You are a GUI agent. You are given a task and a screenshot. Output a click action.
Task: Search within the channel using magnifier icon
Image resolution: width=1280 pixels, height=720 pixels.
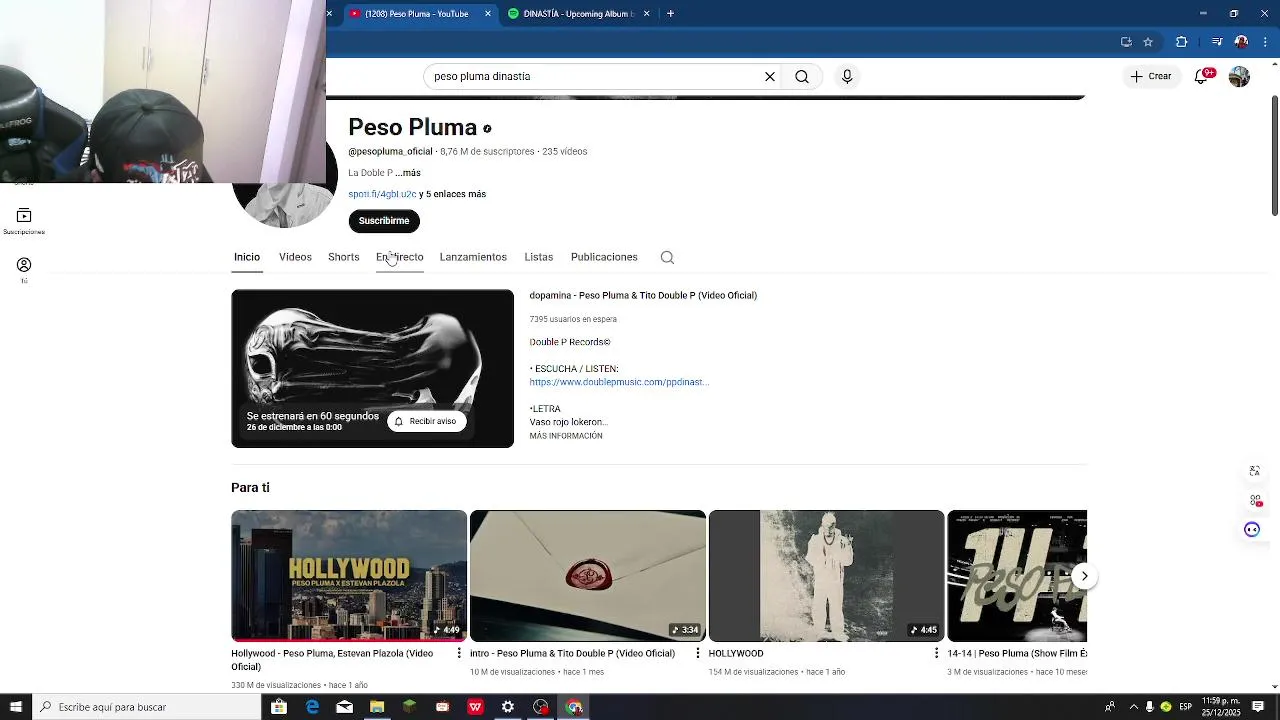[x=667, y=257]
